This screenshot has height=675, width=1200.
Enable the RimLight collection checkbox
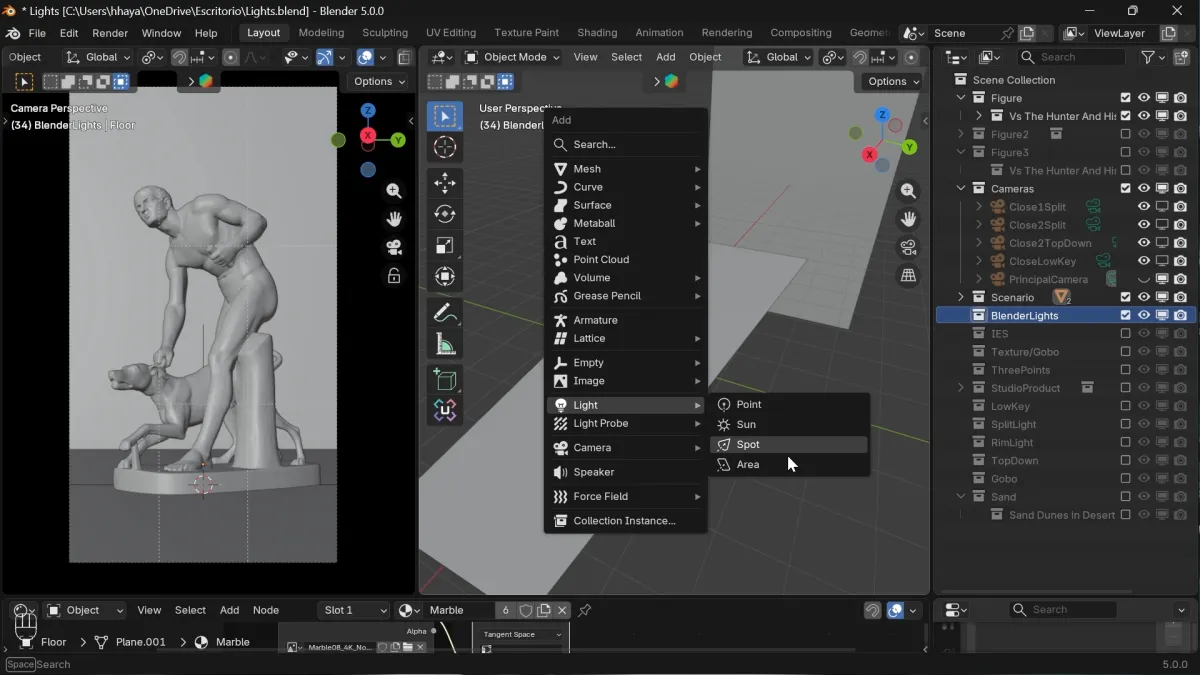[1125, 442]
